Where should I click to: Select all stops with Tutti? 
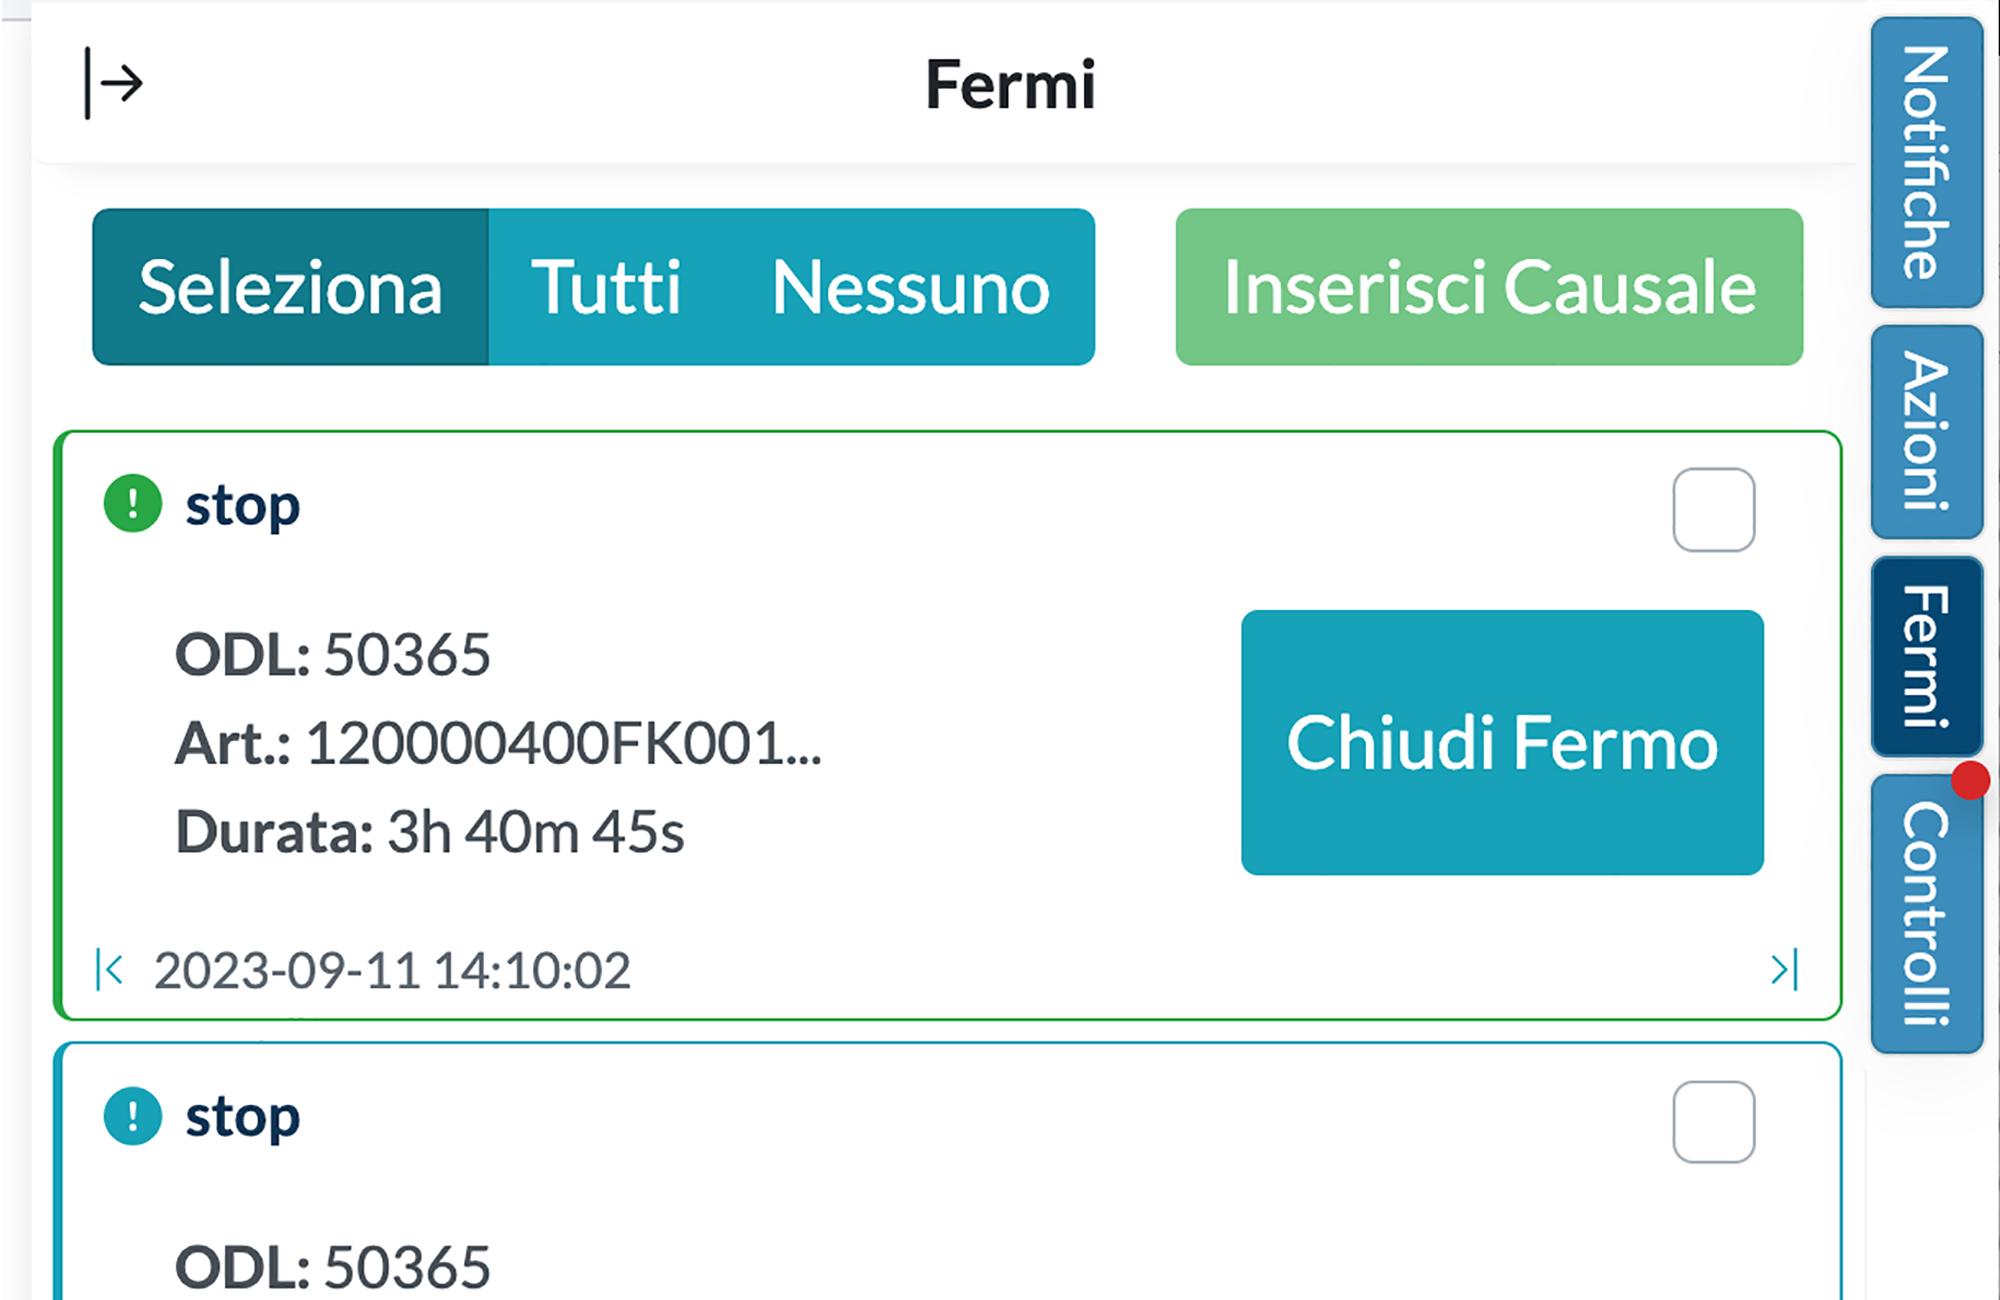(606, 287)
